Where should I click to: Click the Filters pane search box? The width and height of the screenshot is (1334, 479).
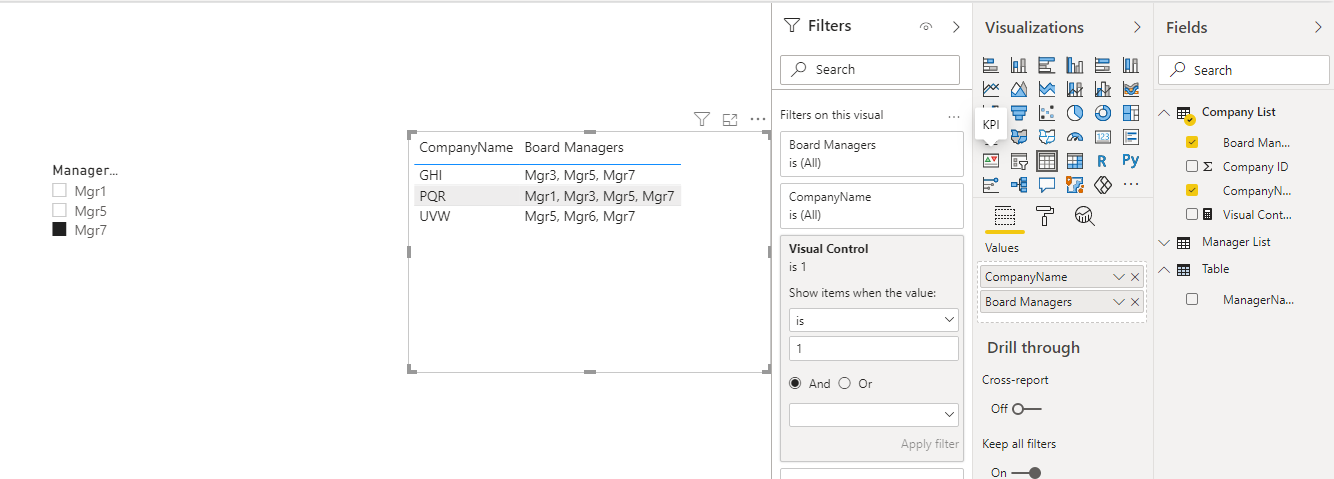click(x=870, y=69)
